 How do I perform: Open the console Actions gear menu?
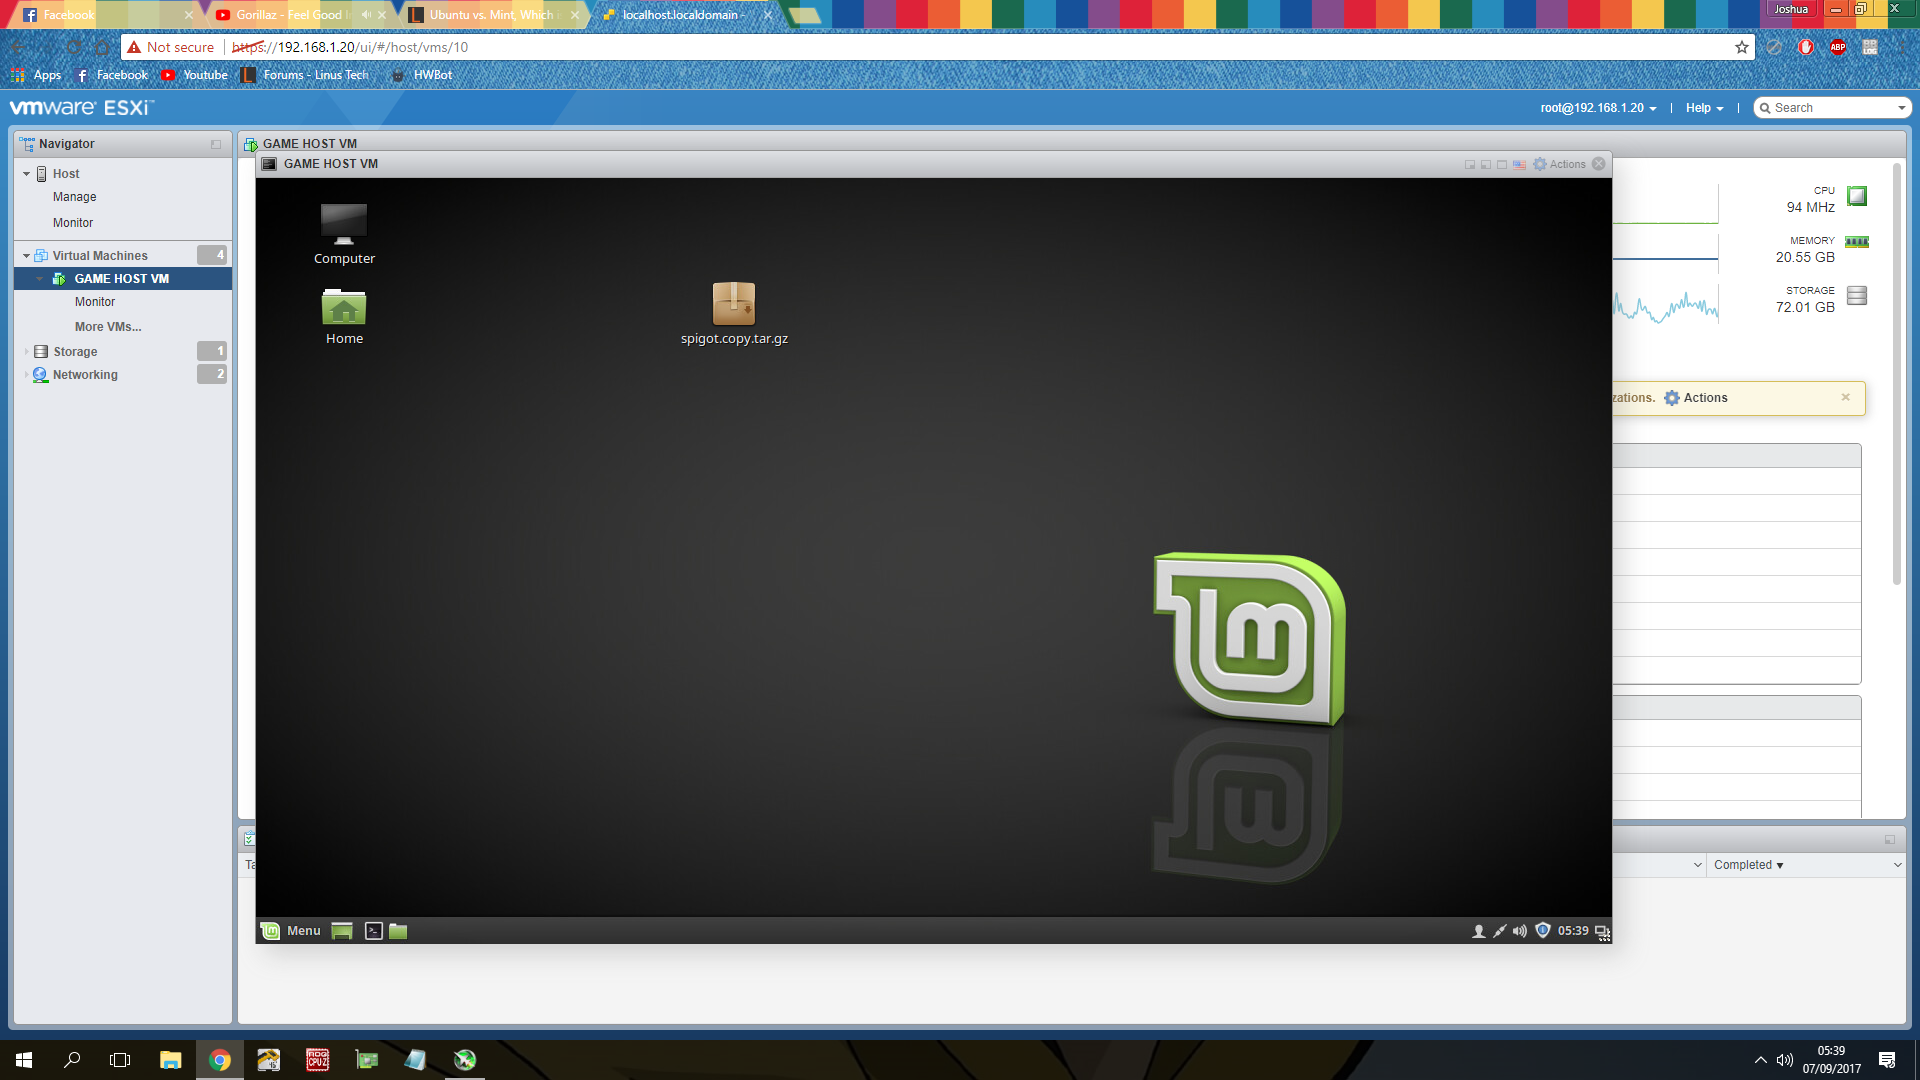(1560, 164)
